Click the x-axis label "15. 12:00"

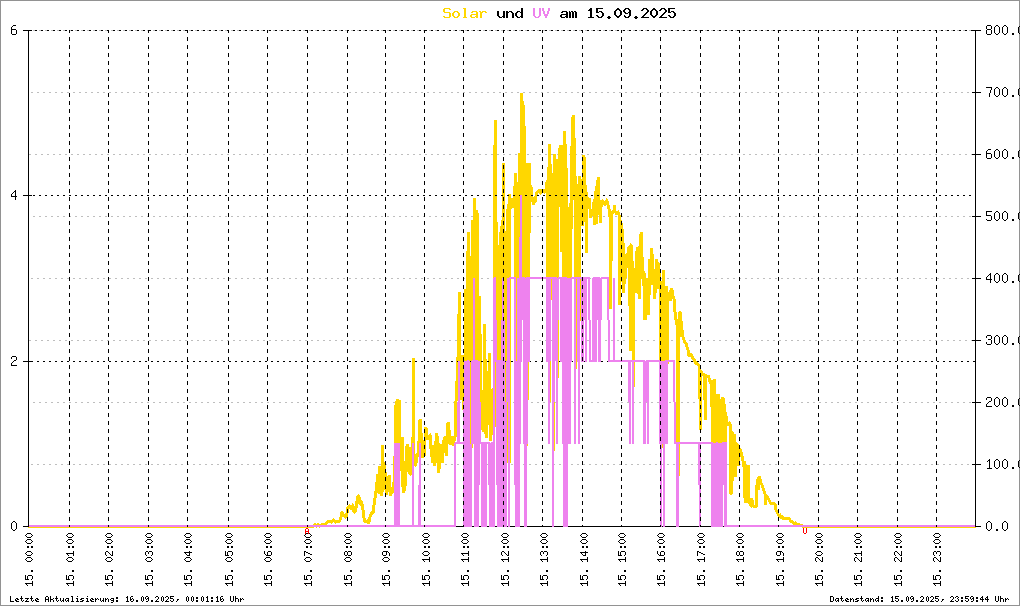point(504,560)
